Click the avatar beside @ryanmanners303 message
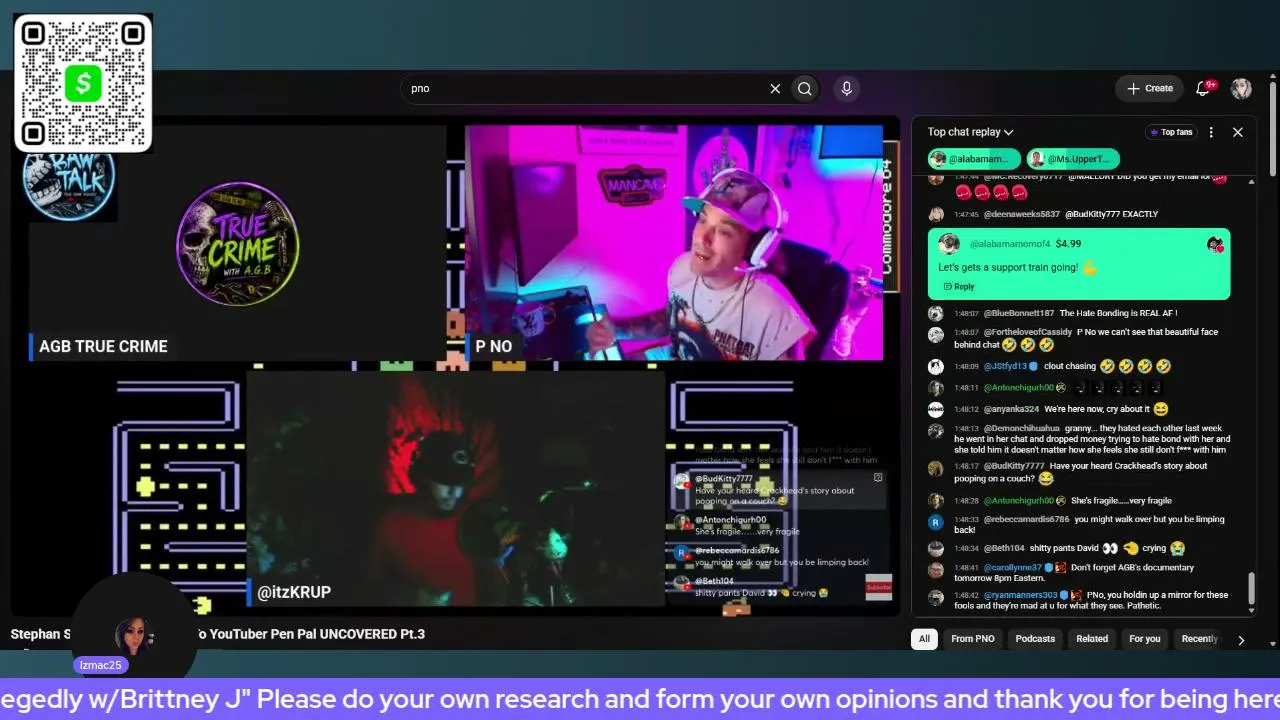The height and width of the screenshot is (720, 1280). click(936, 598)
